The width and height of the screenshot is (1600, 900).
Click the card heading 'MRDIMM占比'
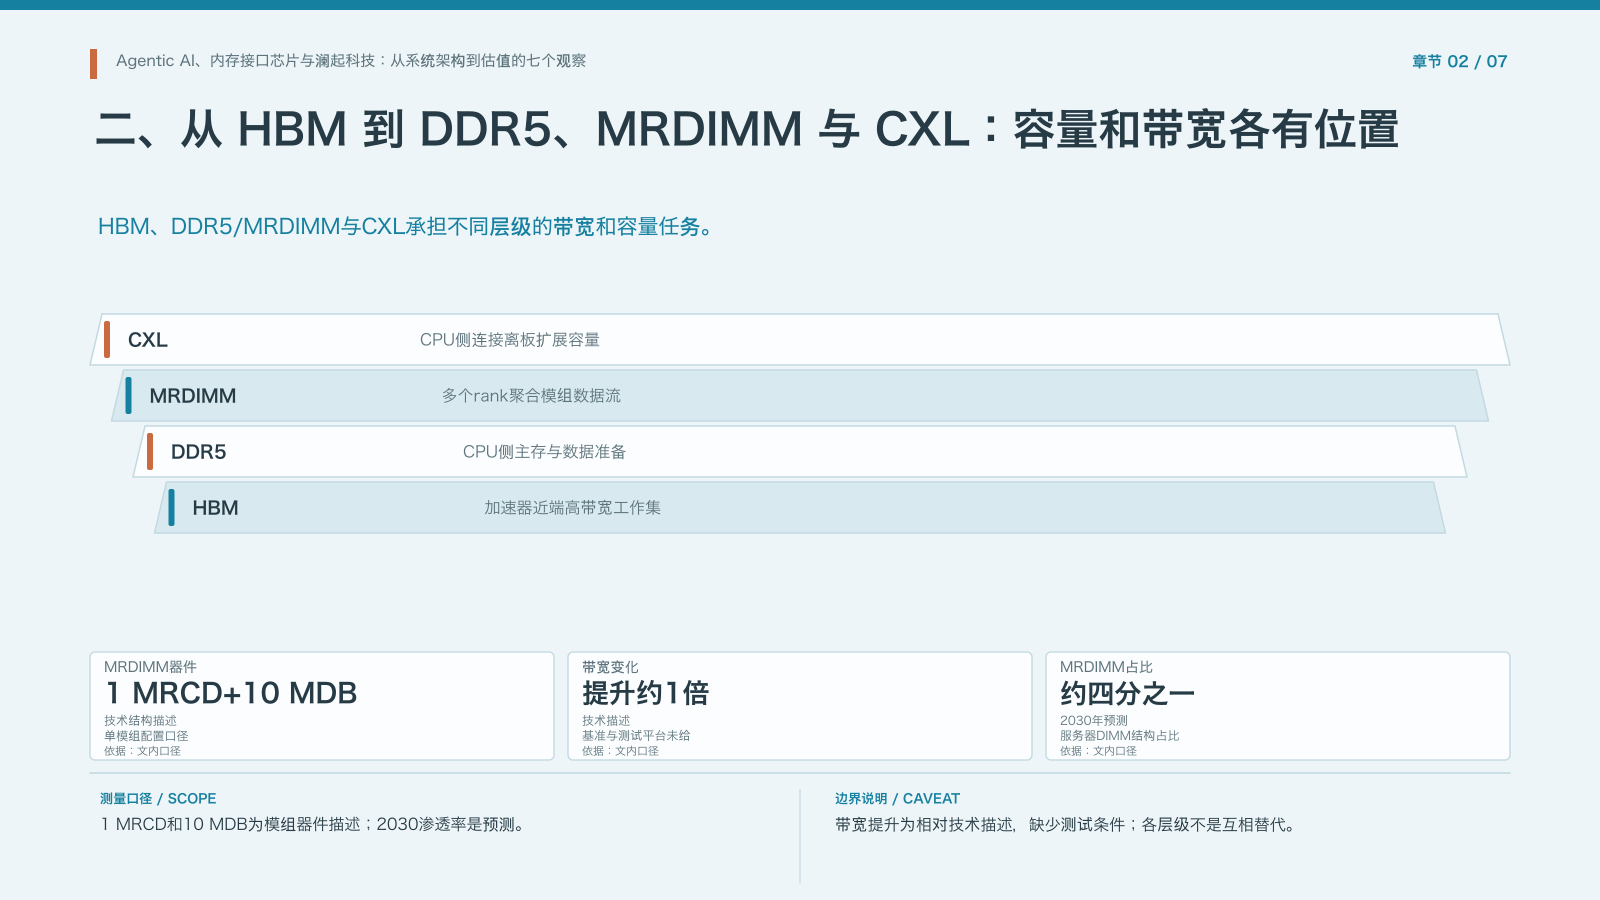[1106, 667]
